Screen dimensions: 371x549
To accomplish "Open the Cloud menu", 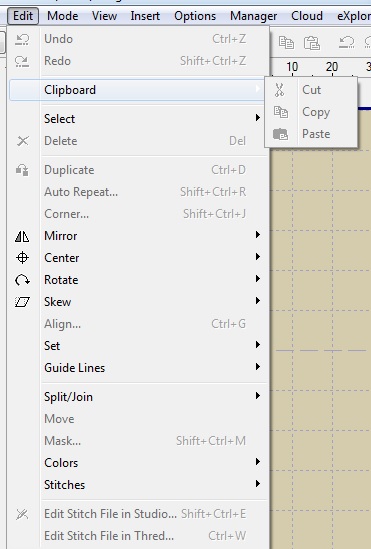I will (307, 16).
